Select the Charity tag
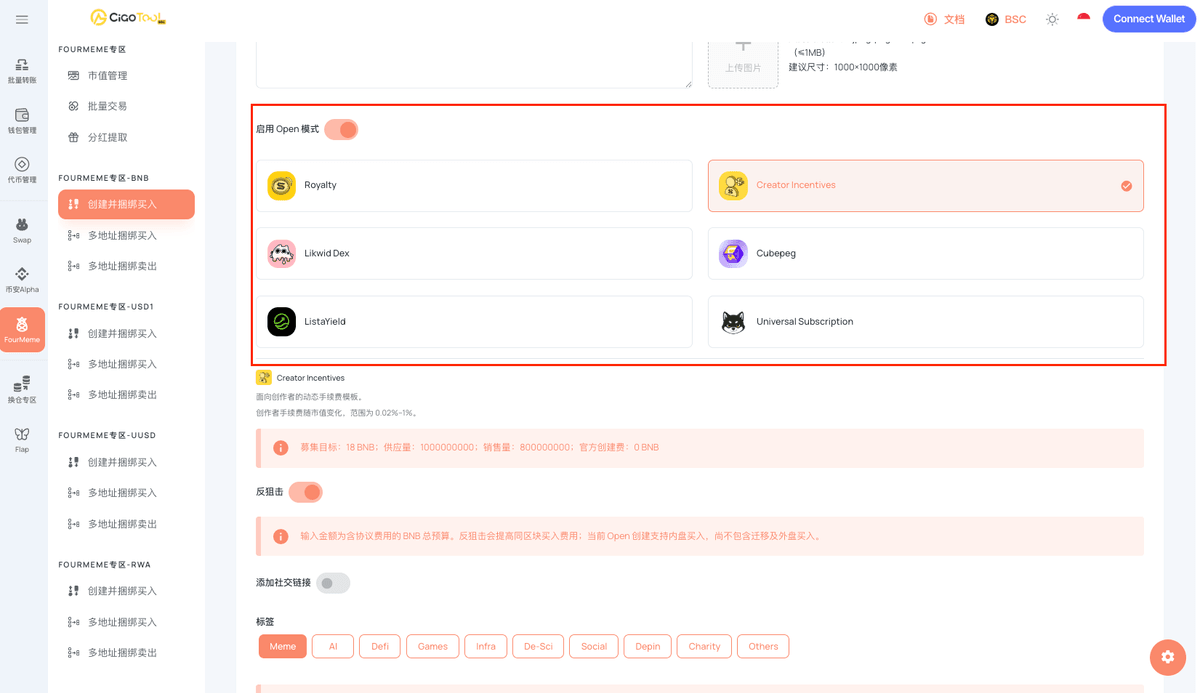 (x=704, y=646)
